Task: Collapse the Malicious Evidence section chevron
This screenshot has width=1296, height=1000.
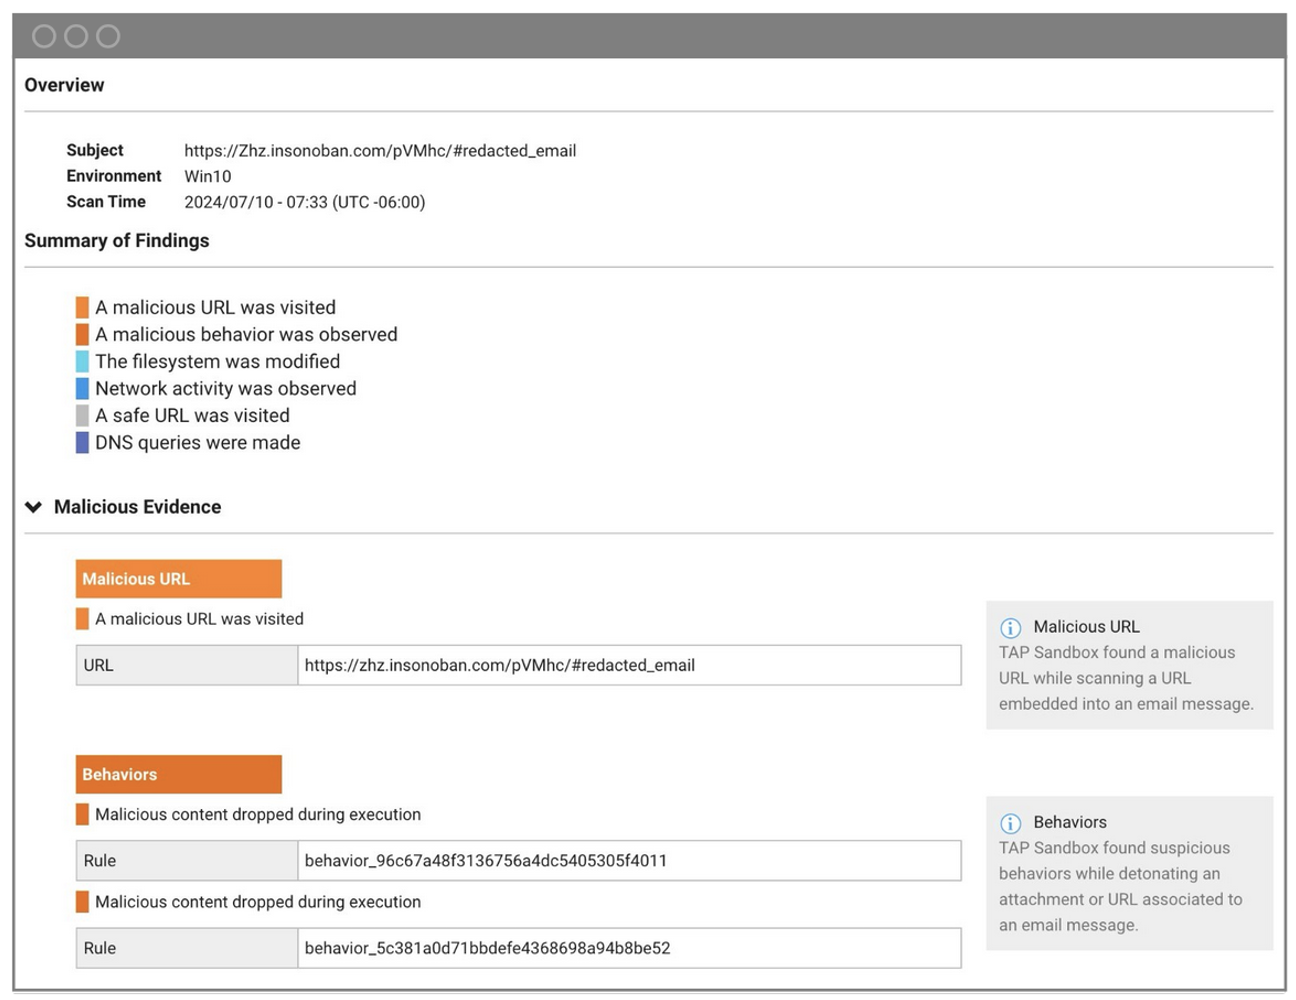Action: tap(34, 507)
